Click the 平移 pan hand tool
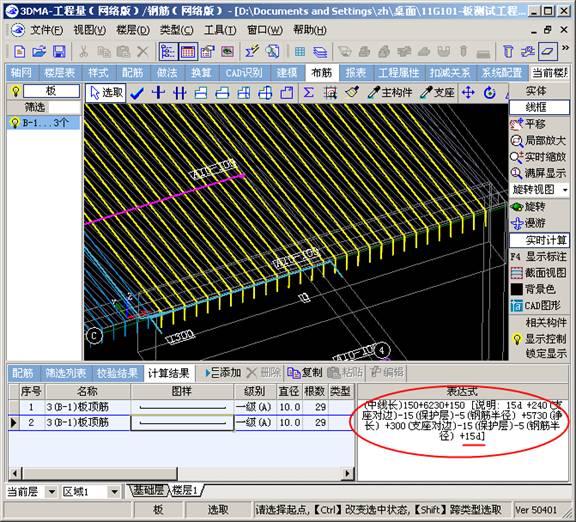Viewport: 576px width, 522px height. pos(529,124)
